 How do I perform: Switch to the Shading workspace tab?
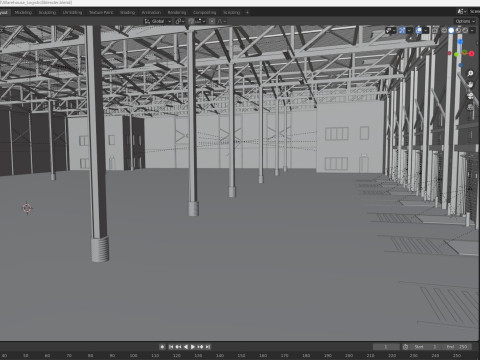127,12
